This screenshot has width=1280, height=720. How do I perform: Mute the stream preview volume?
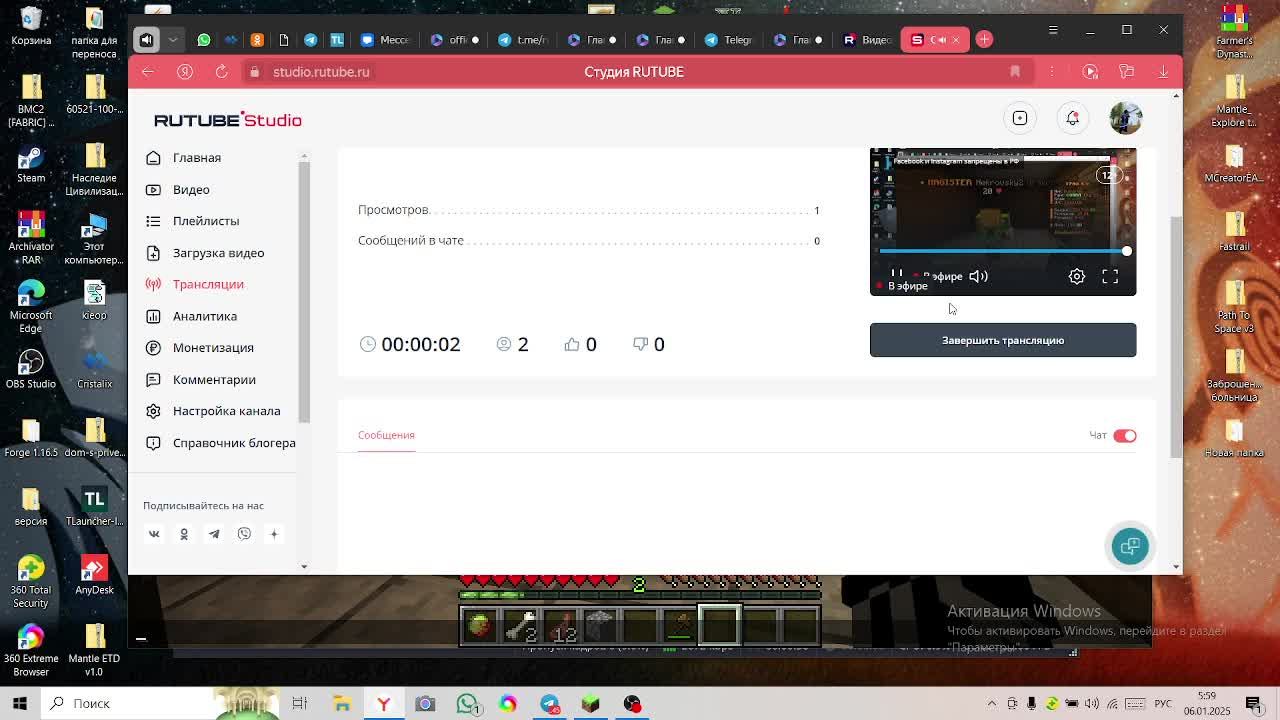tap(978, 276)
